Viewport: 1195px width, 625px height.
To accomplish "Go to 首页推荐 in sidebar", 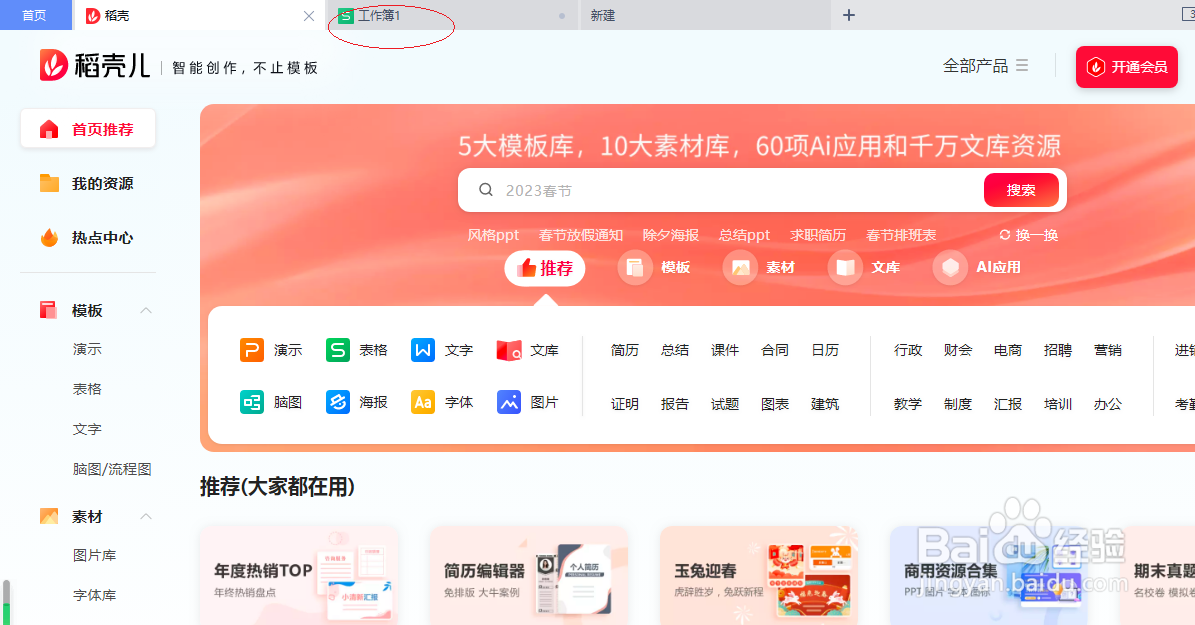I will click(x=88, y=129).
